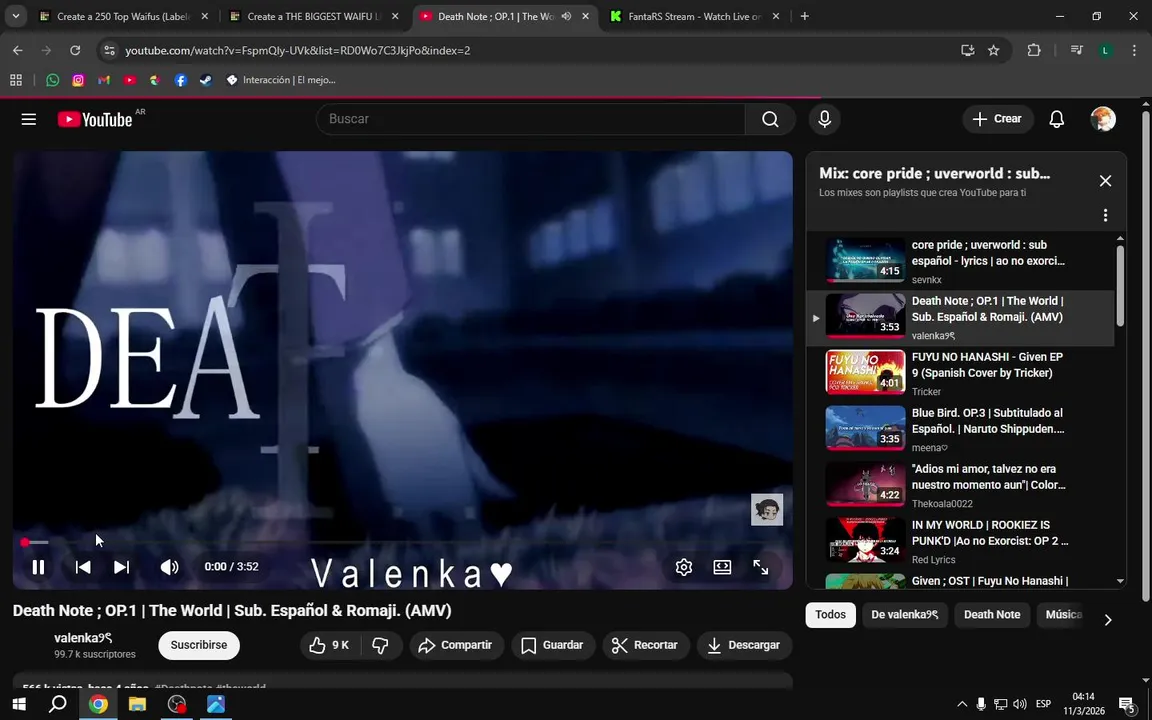
Task: Skip to the next video in the mix
Action: click(x=121, y=566)
